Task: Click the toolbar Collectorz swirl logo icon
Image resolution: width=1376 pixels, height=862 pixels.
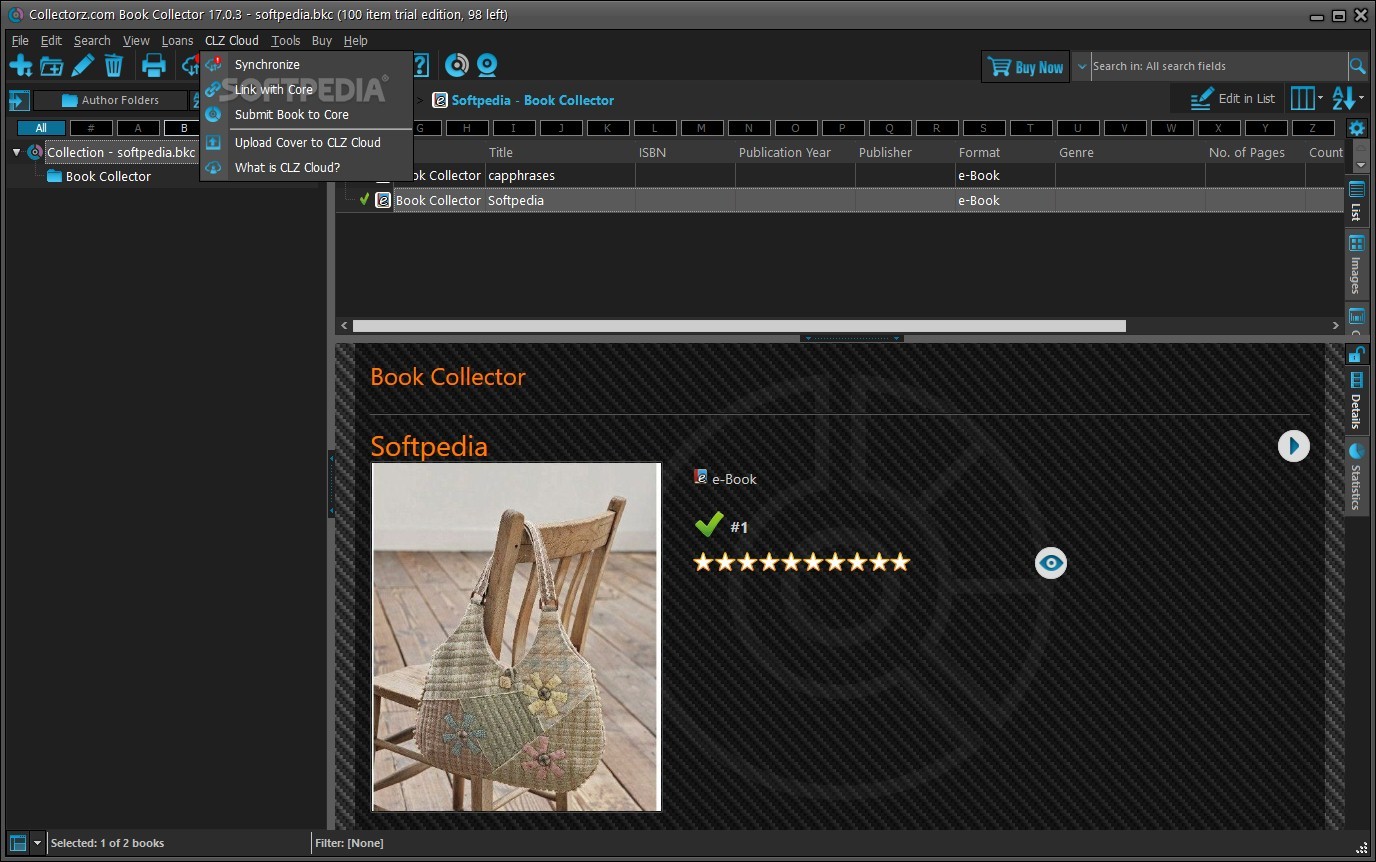Action: (456, 66)
